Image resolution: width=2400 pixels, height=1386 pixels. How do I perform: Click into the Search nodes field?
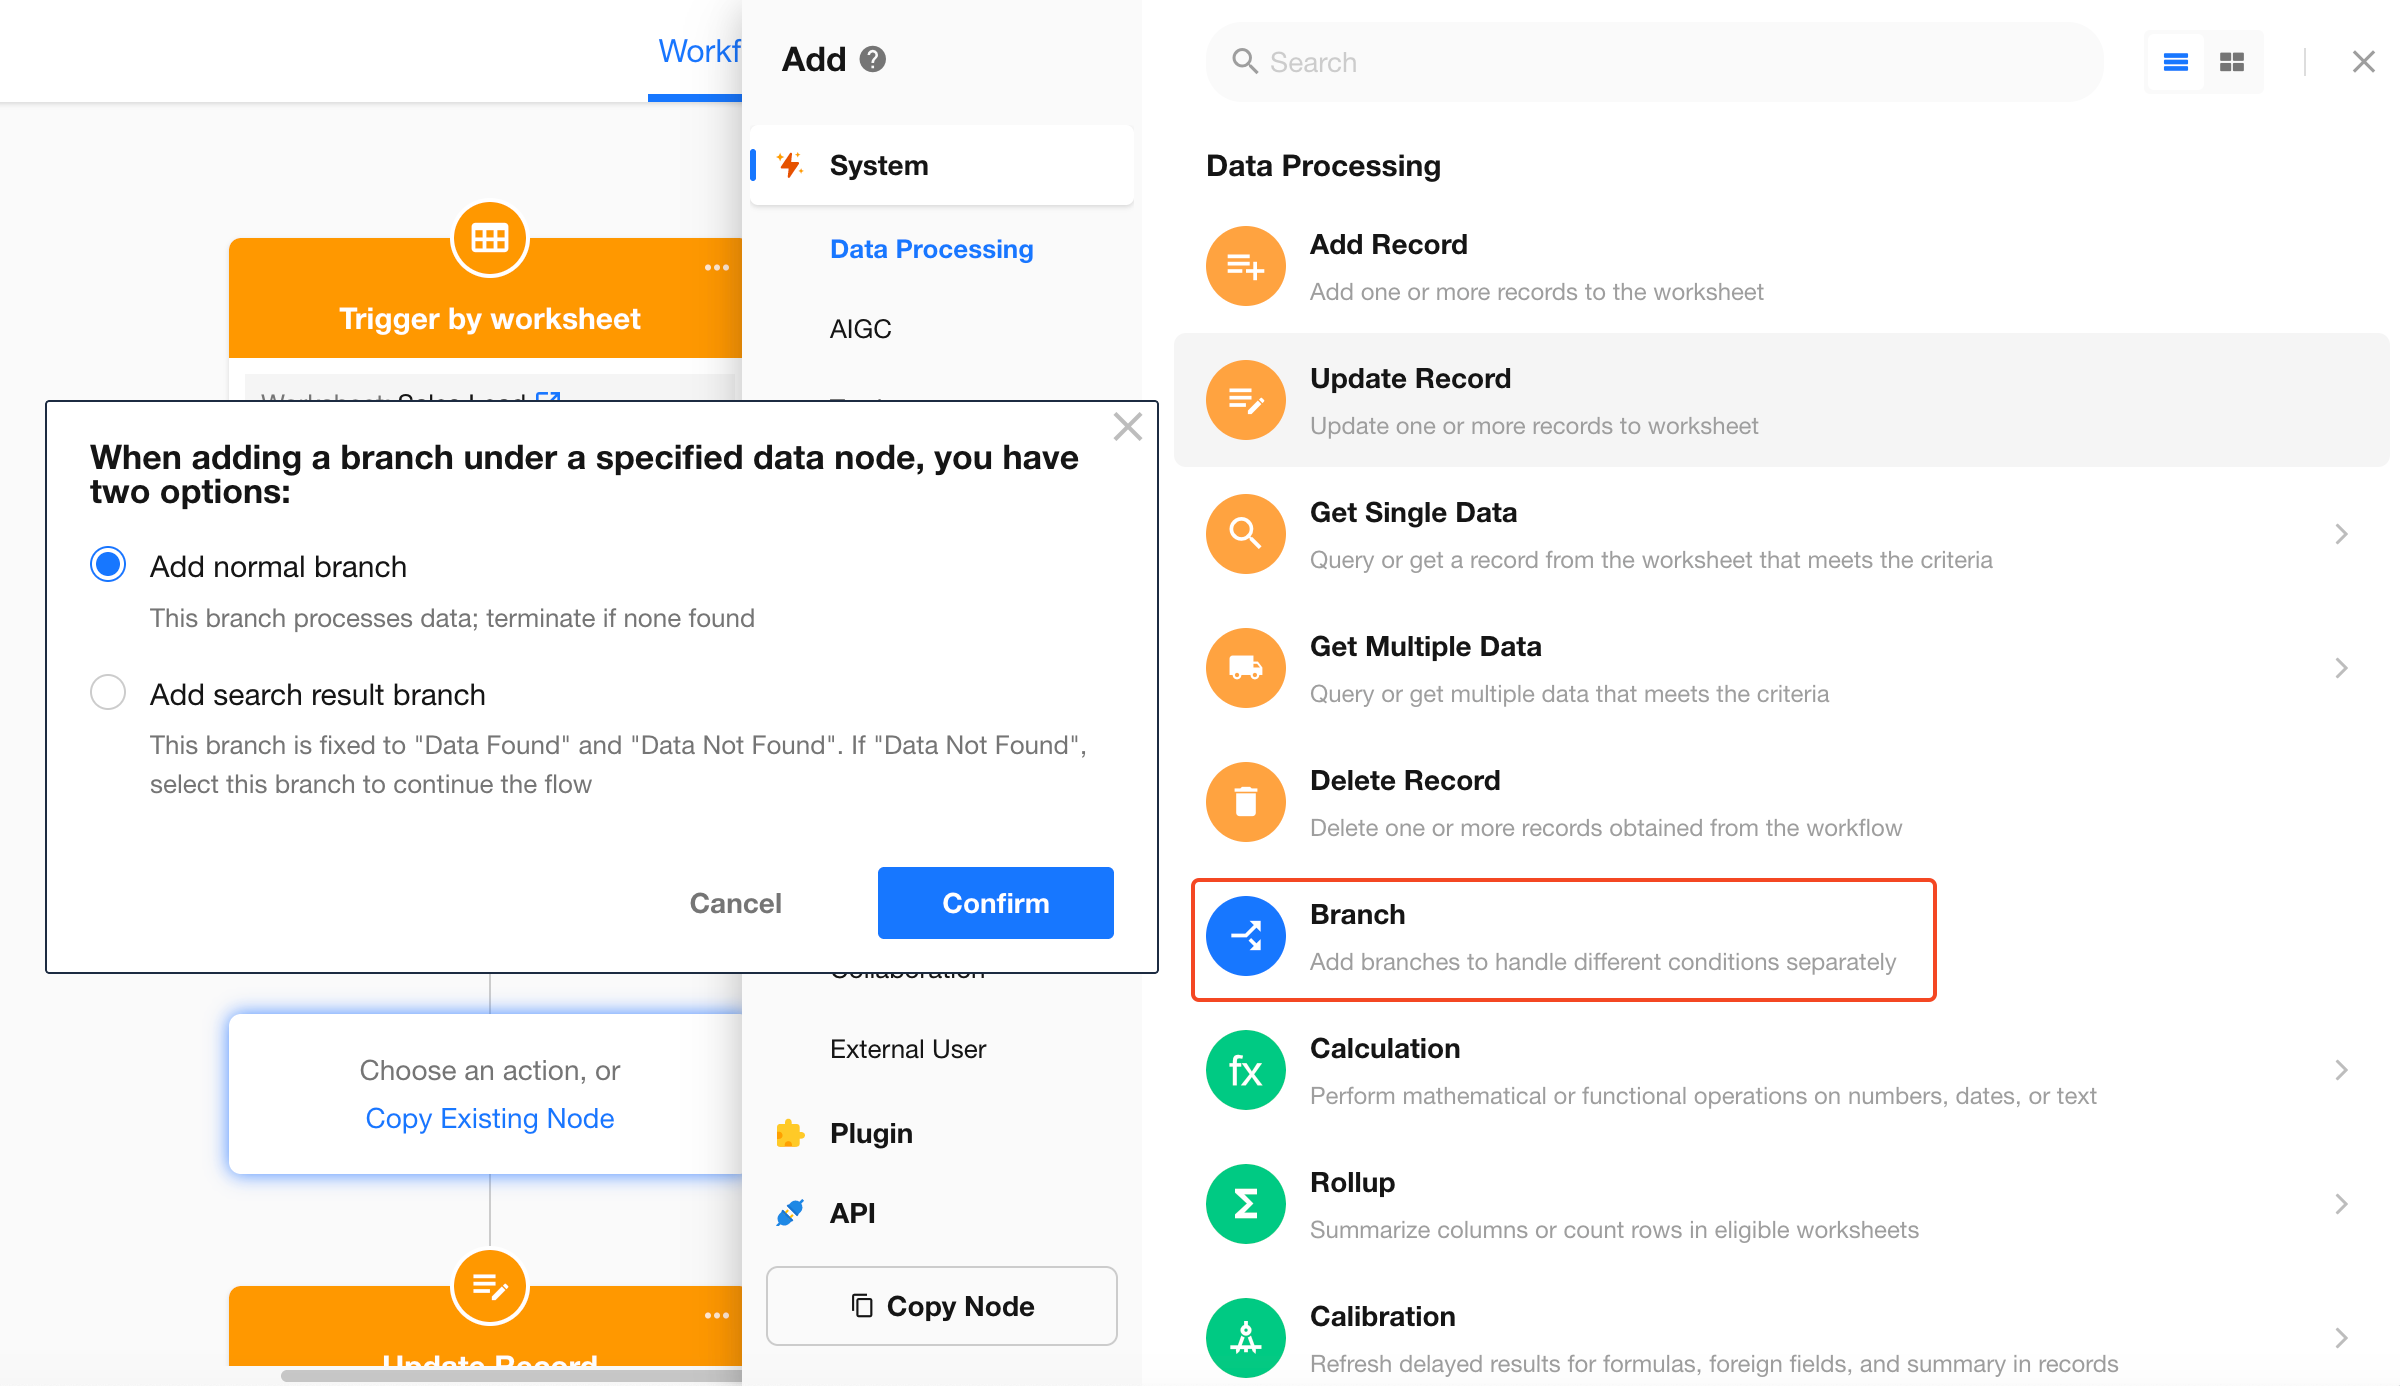pyautogui.click(x=1655, y=62)
